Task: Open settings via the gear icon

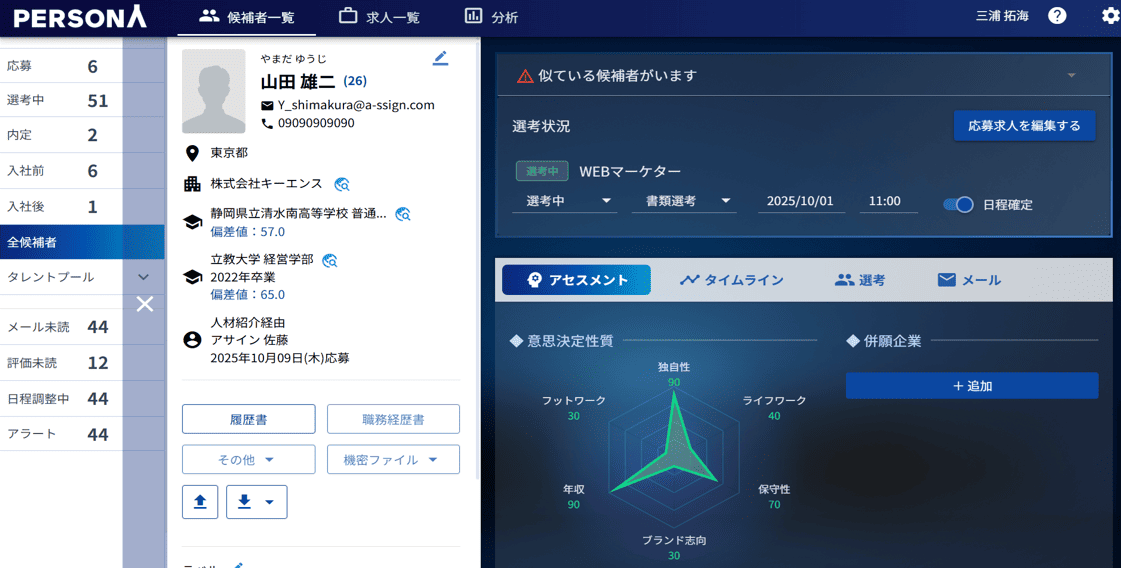Action: [1110, 16]
